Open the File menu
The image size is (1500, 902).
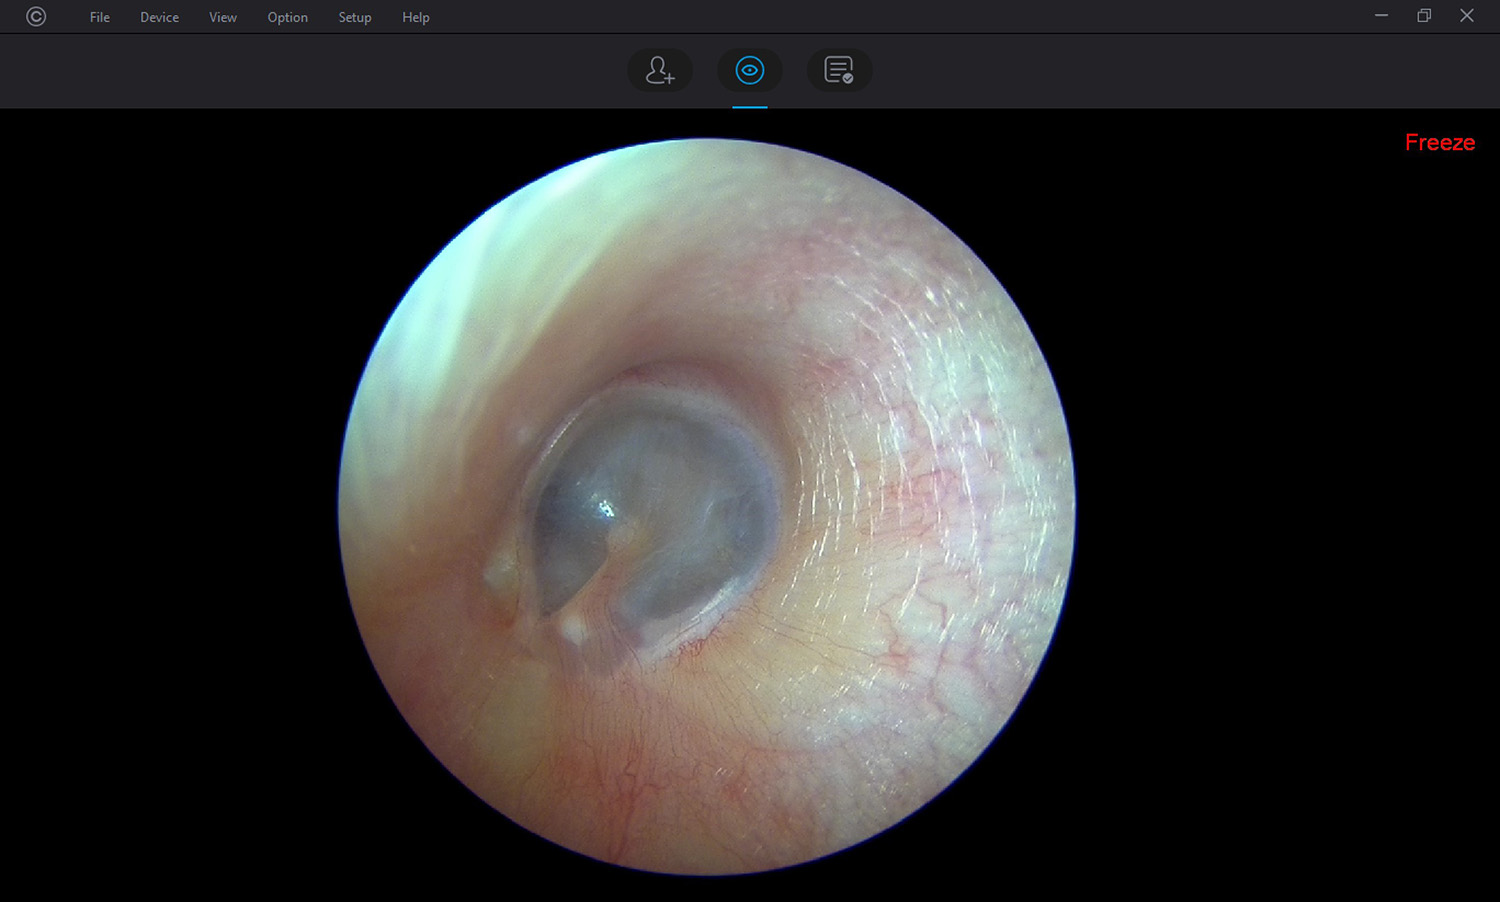click(99, 17)
